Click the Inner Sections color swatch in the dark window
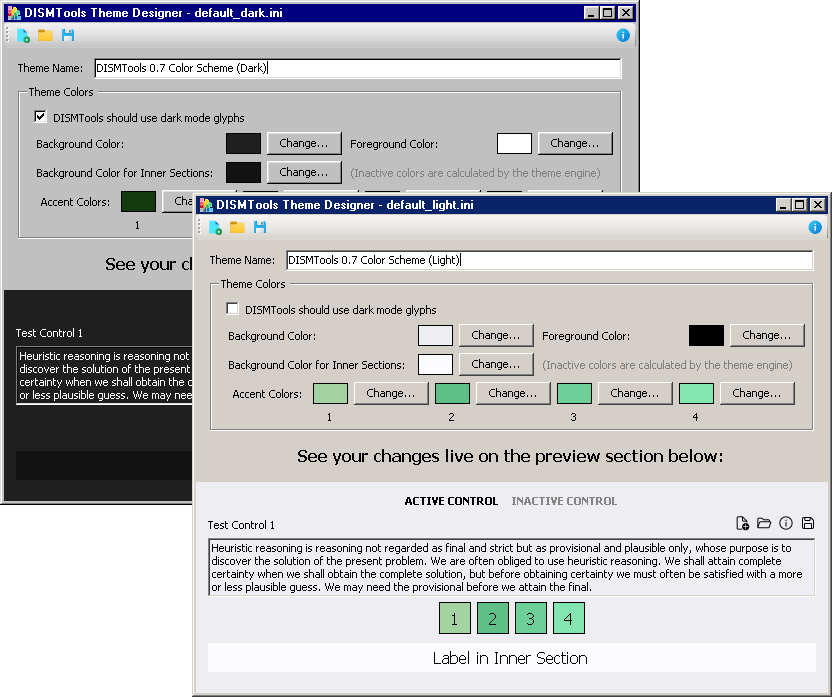 (x=244, y=173)
